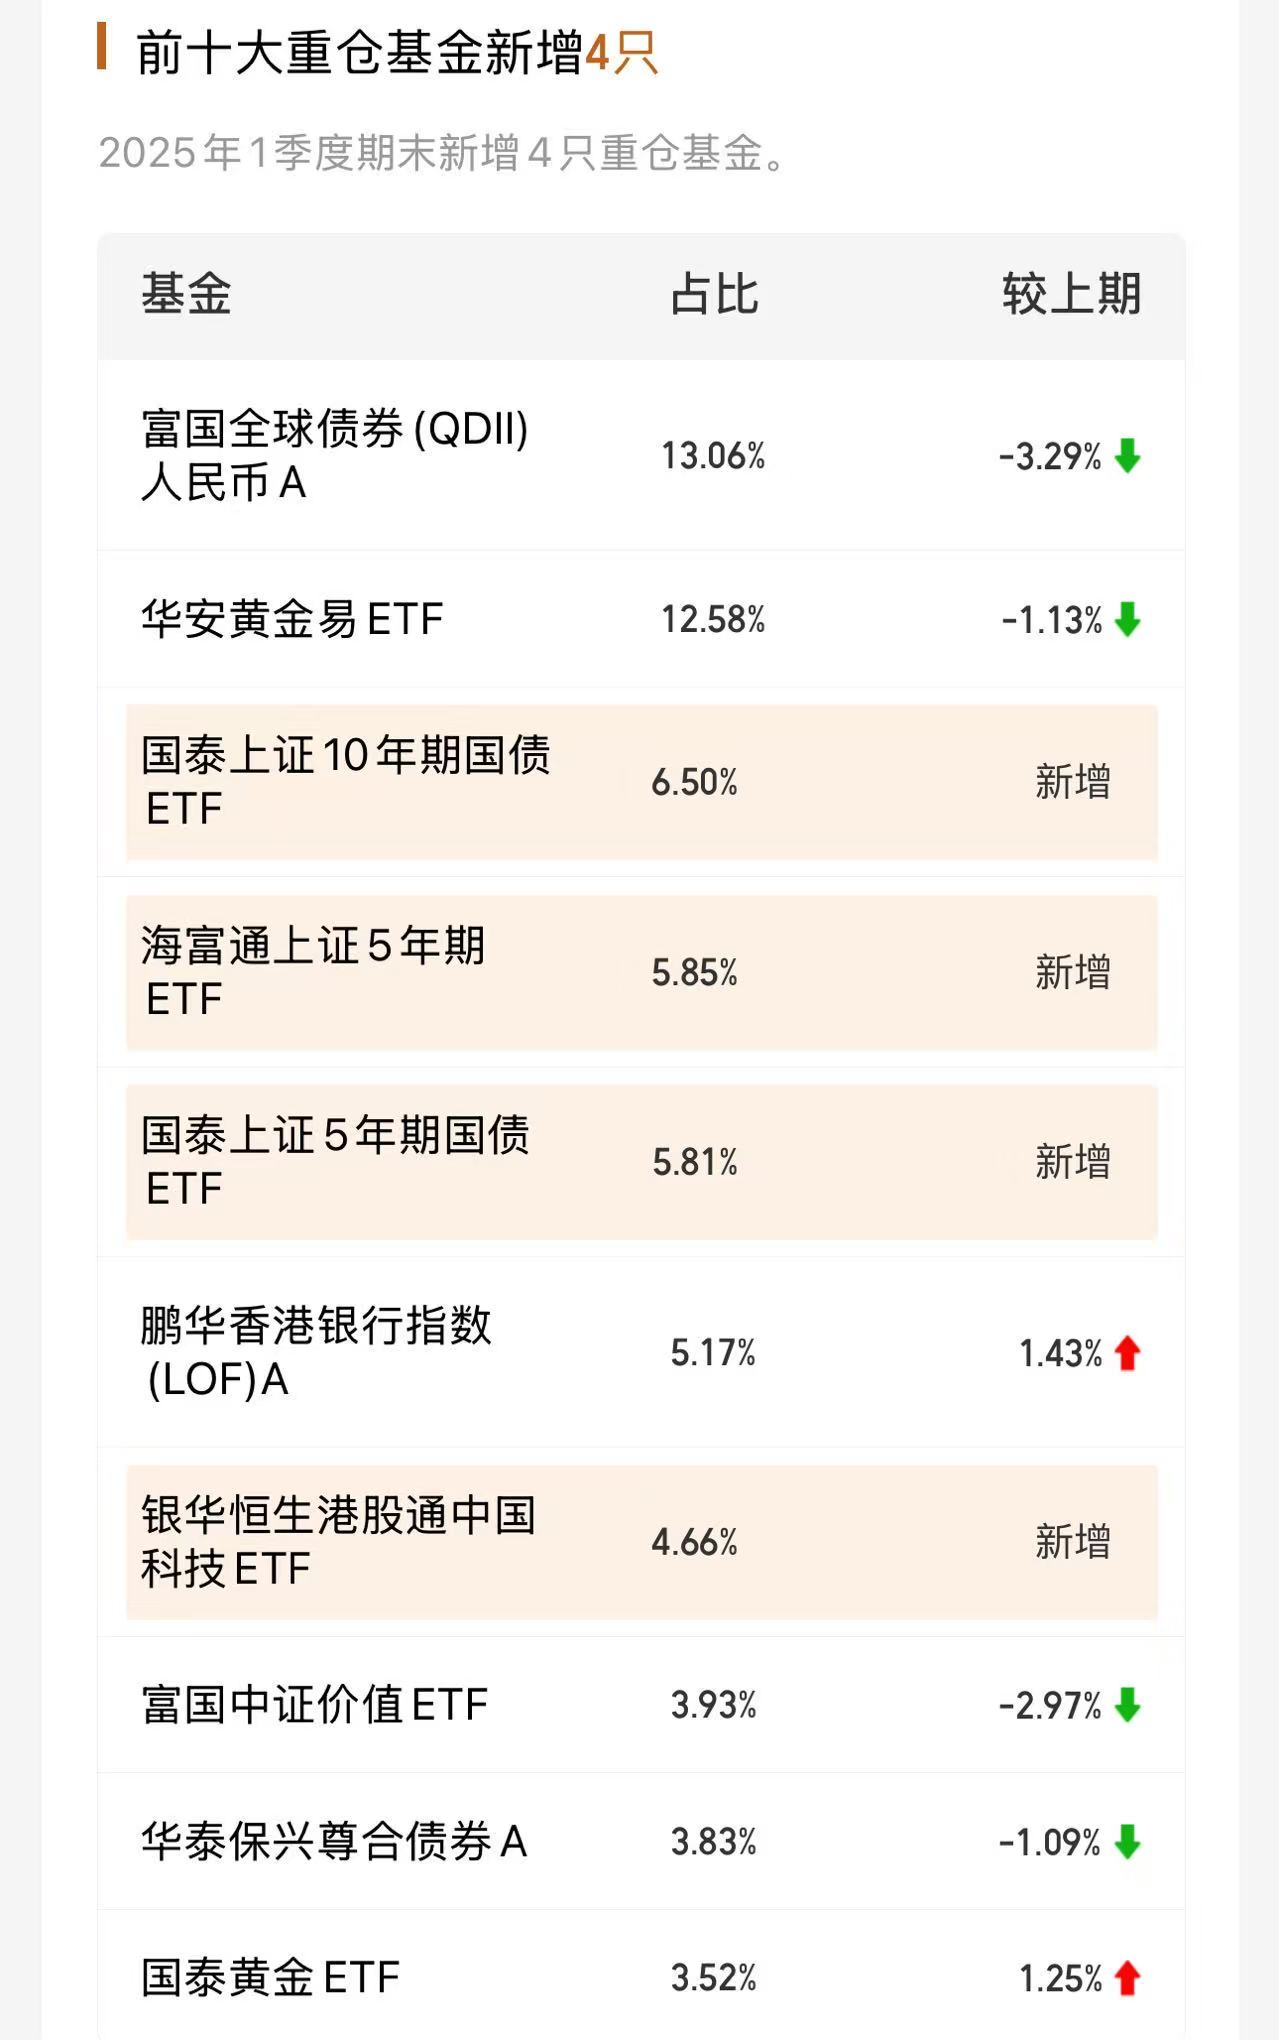
Task: Select 国泰上证5年期国债ETF row
Action: click(641, 1162)
